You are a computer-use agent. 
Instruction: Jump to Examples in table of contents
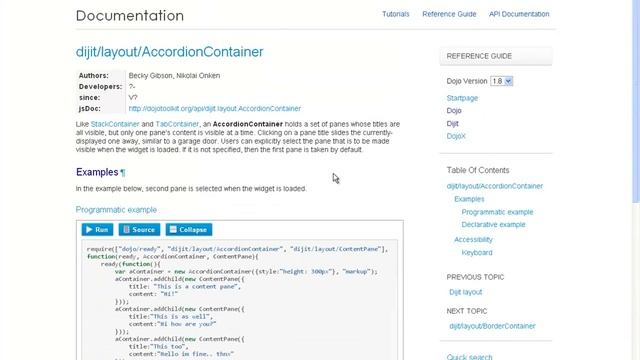click(x=469, y=199)
